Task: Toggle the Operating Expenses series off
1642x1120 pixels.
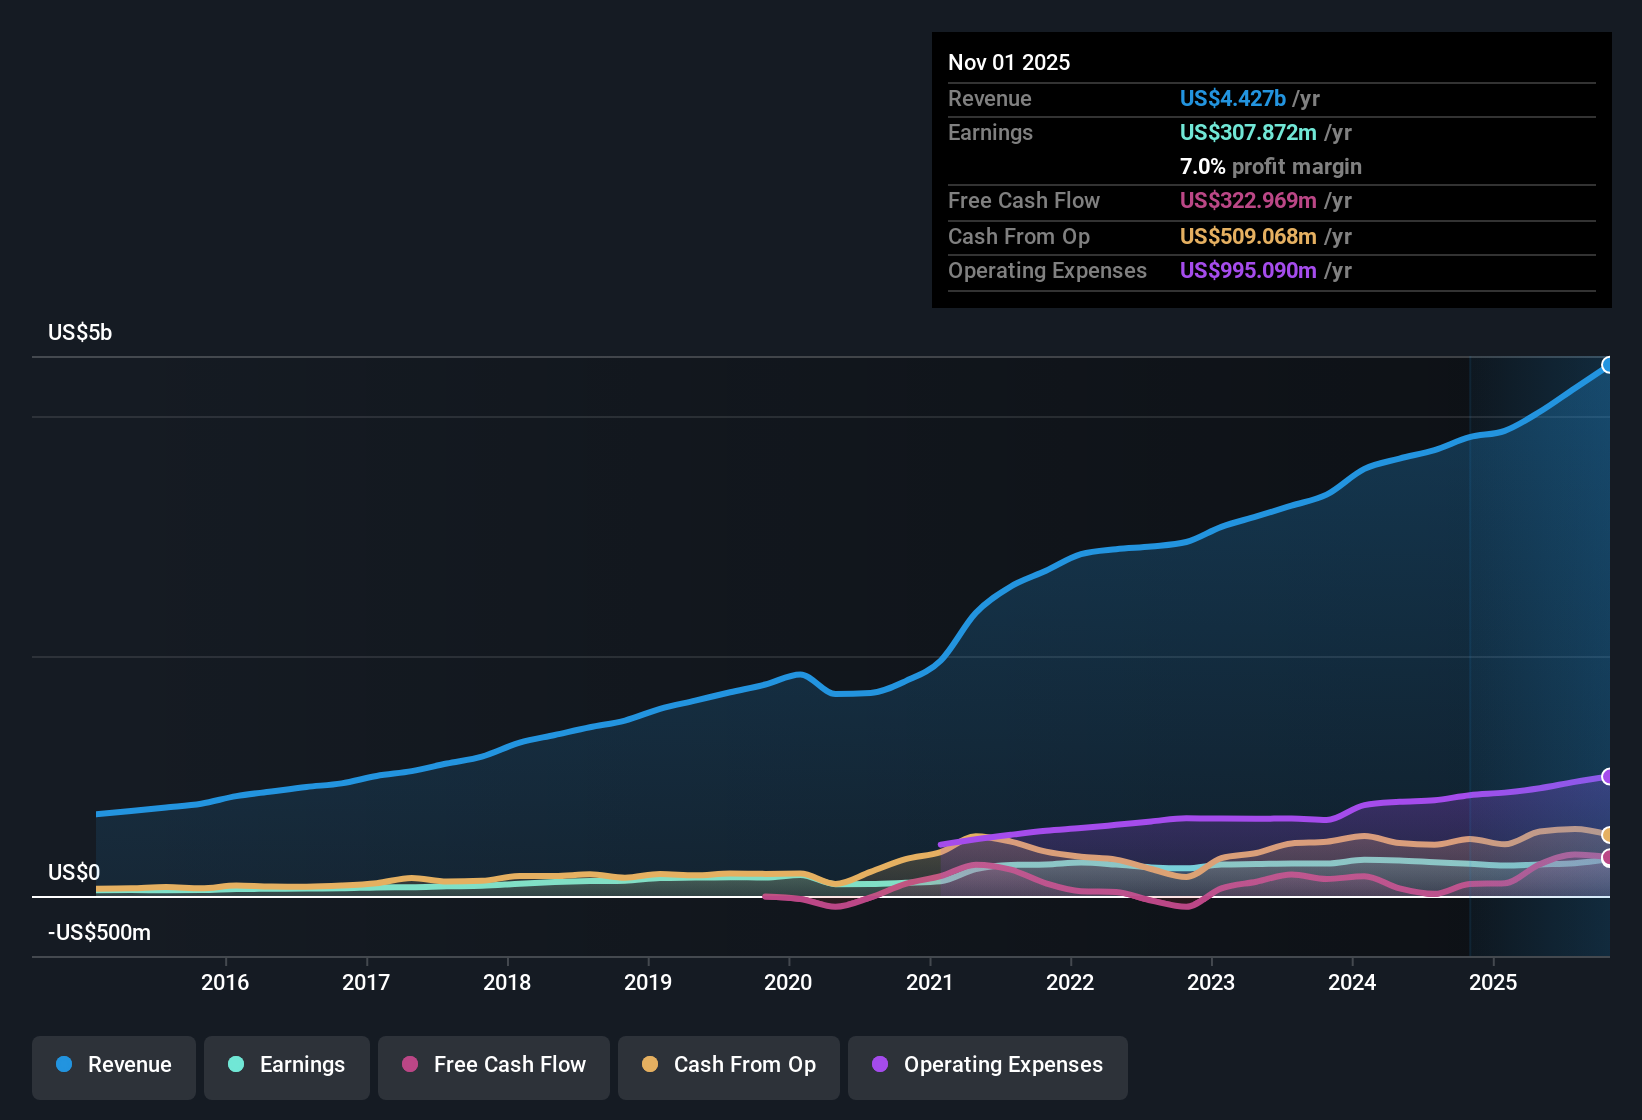Action: click(987, 1065)
